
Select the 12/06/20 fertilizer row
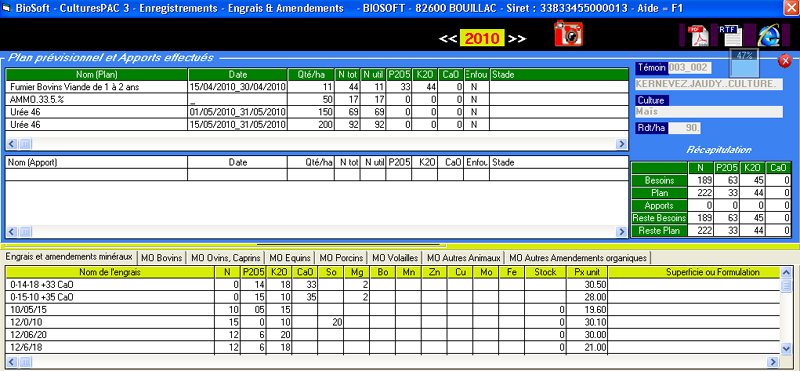click(x=392, y=335)
